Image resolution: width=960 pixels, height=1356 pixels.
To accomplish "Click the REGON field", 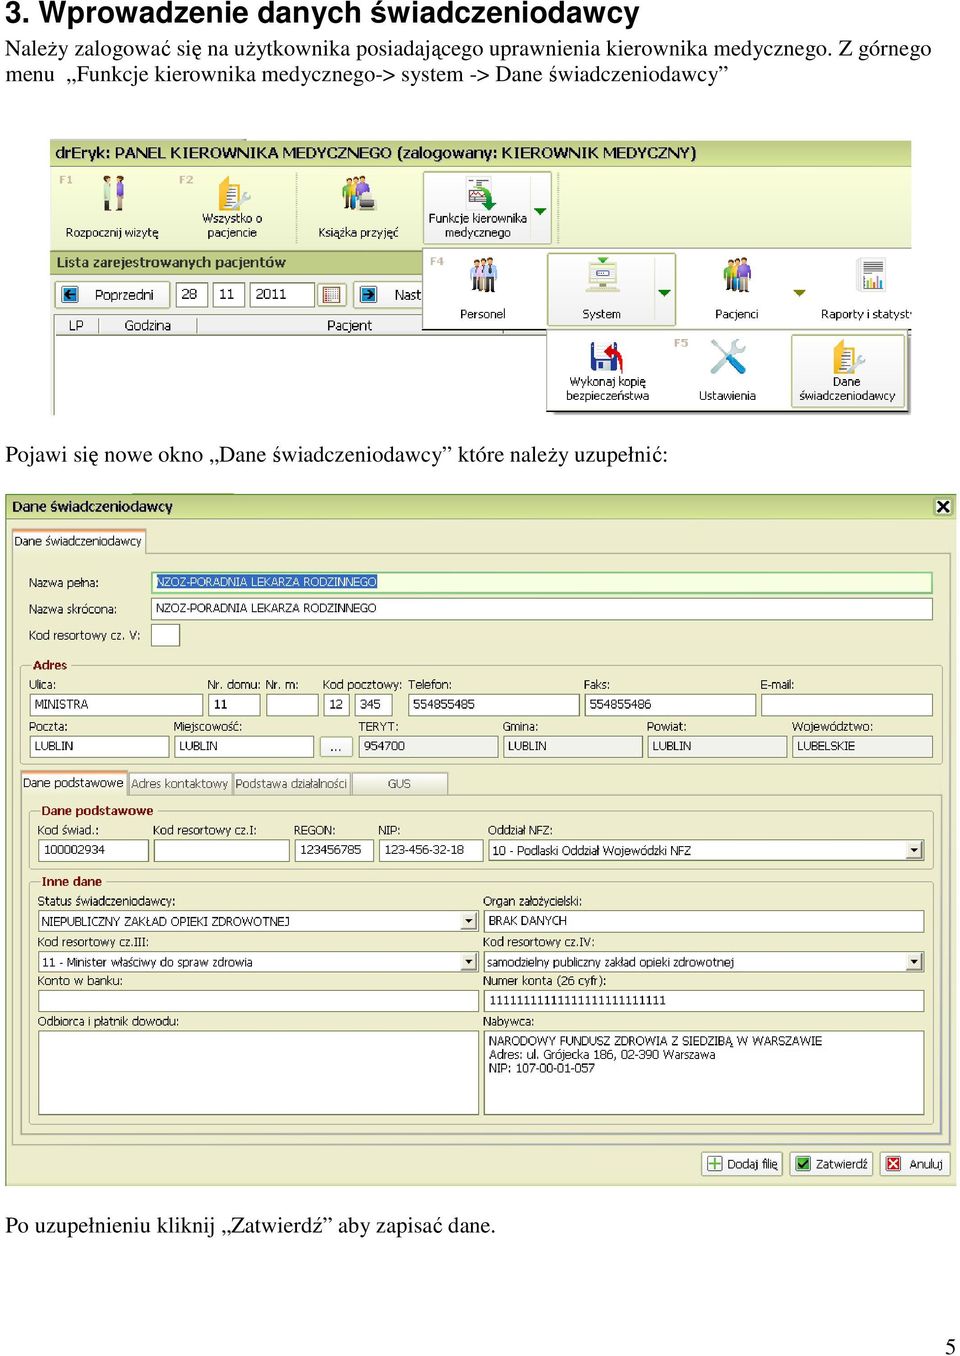I will point(335,850).
